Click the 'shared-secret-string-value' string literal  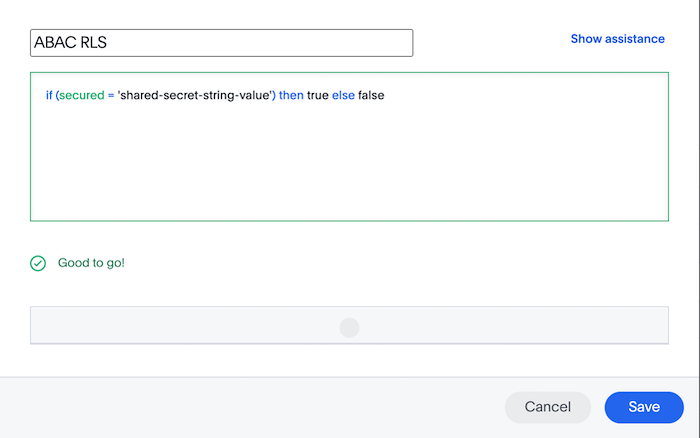pos(195,95)
